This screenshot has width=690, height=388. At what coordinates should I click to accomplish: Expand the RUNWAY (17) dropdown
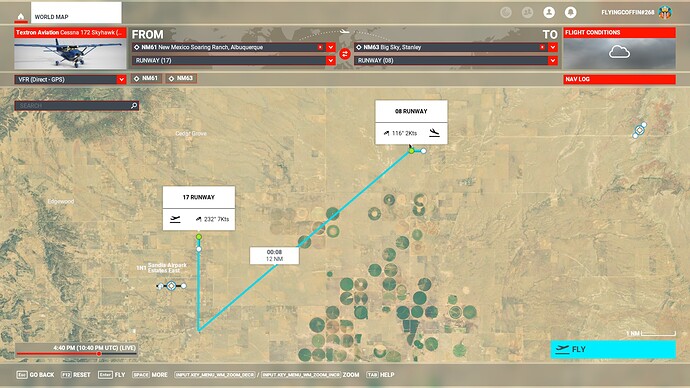click(330, 60)
